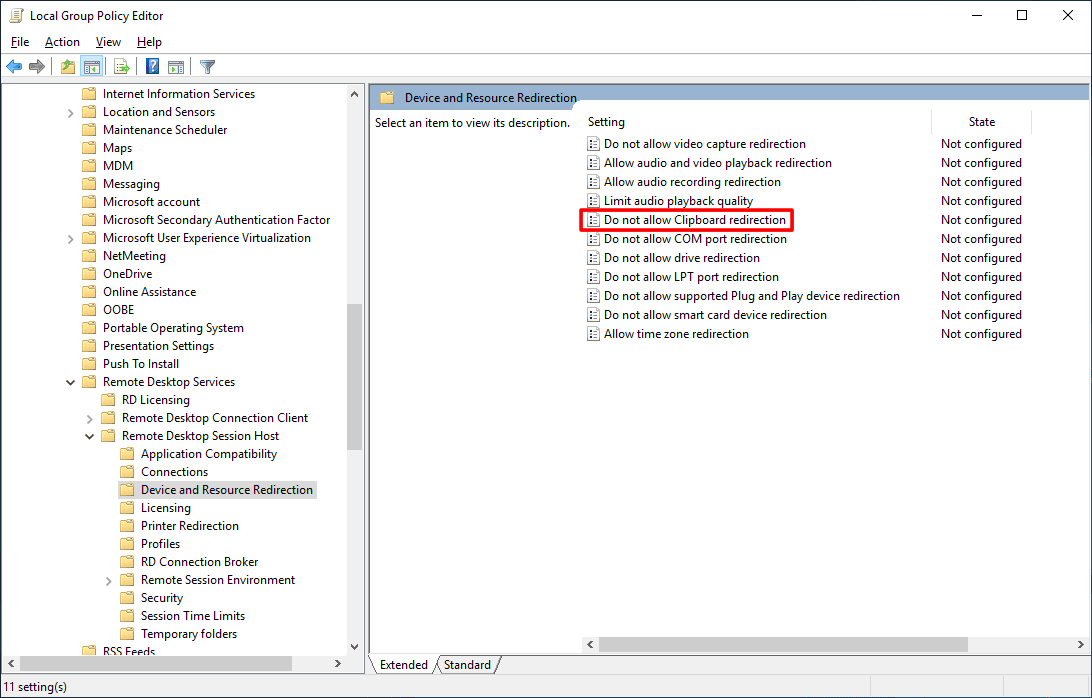The height and width of the screenshot is (698, 1092).
Task: Click the Up One Level folder icon
Action: (67, 67)
